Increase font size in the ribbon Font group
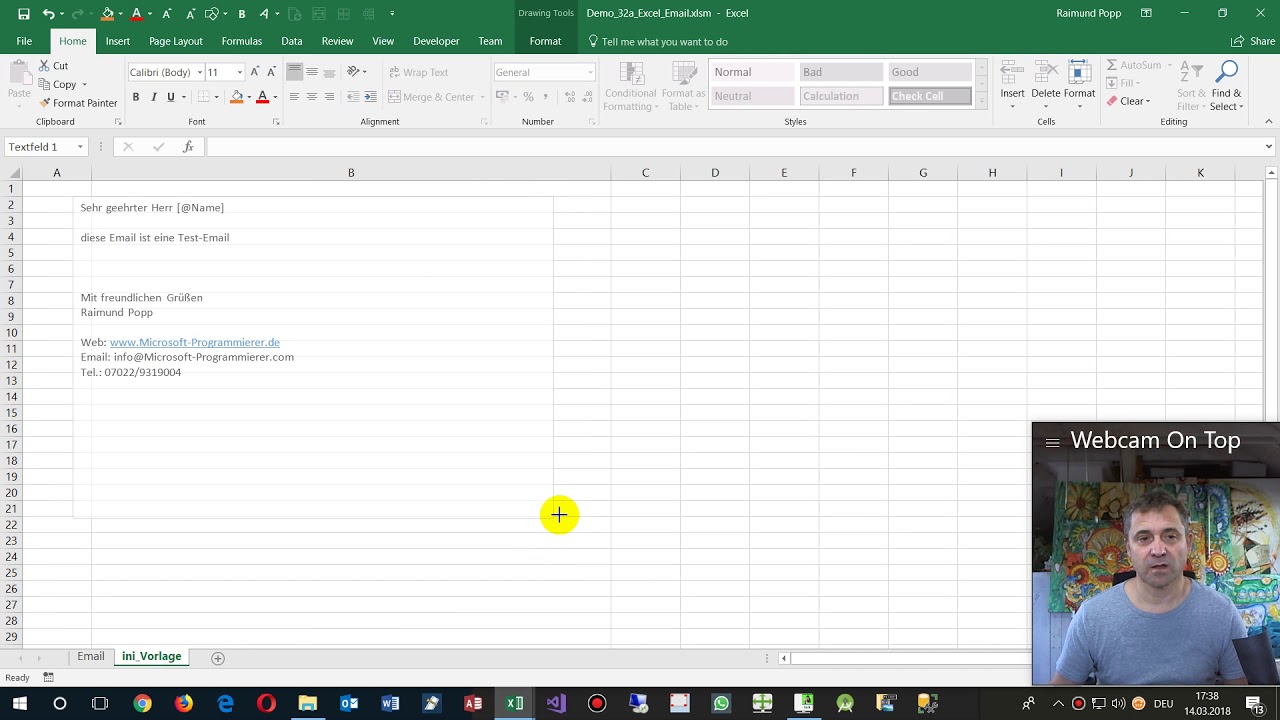1280x720 pixels. pos(255,72)
